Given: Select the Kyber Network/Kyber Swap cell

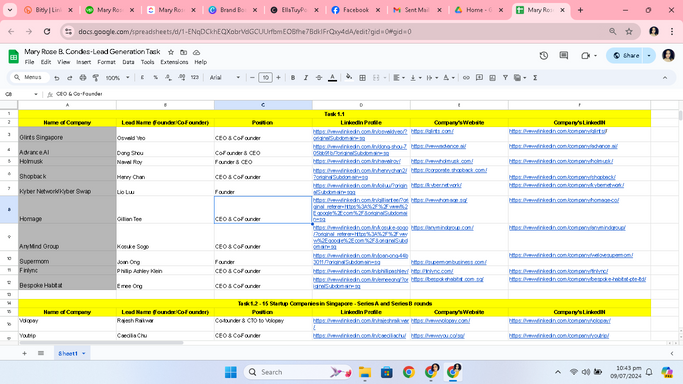Looking at the screenshot, I should [67, 189].
